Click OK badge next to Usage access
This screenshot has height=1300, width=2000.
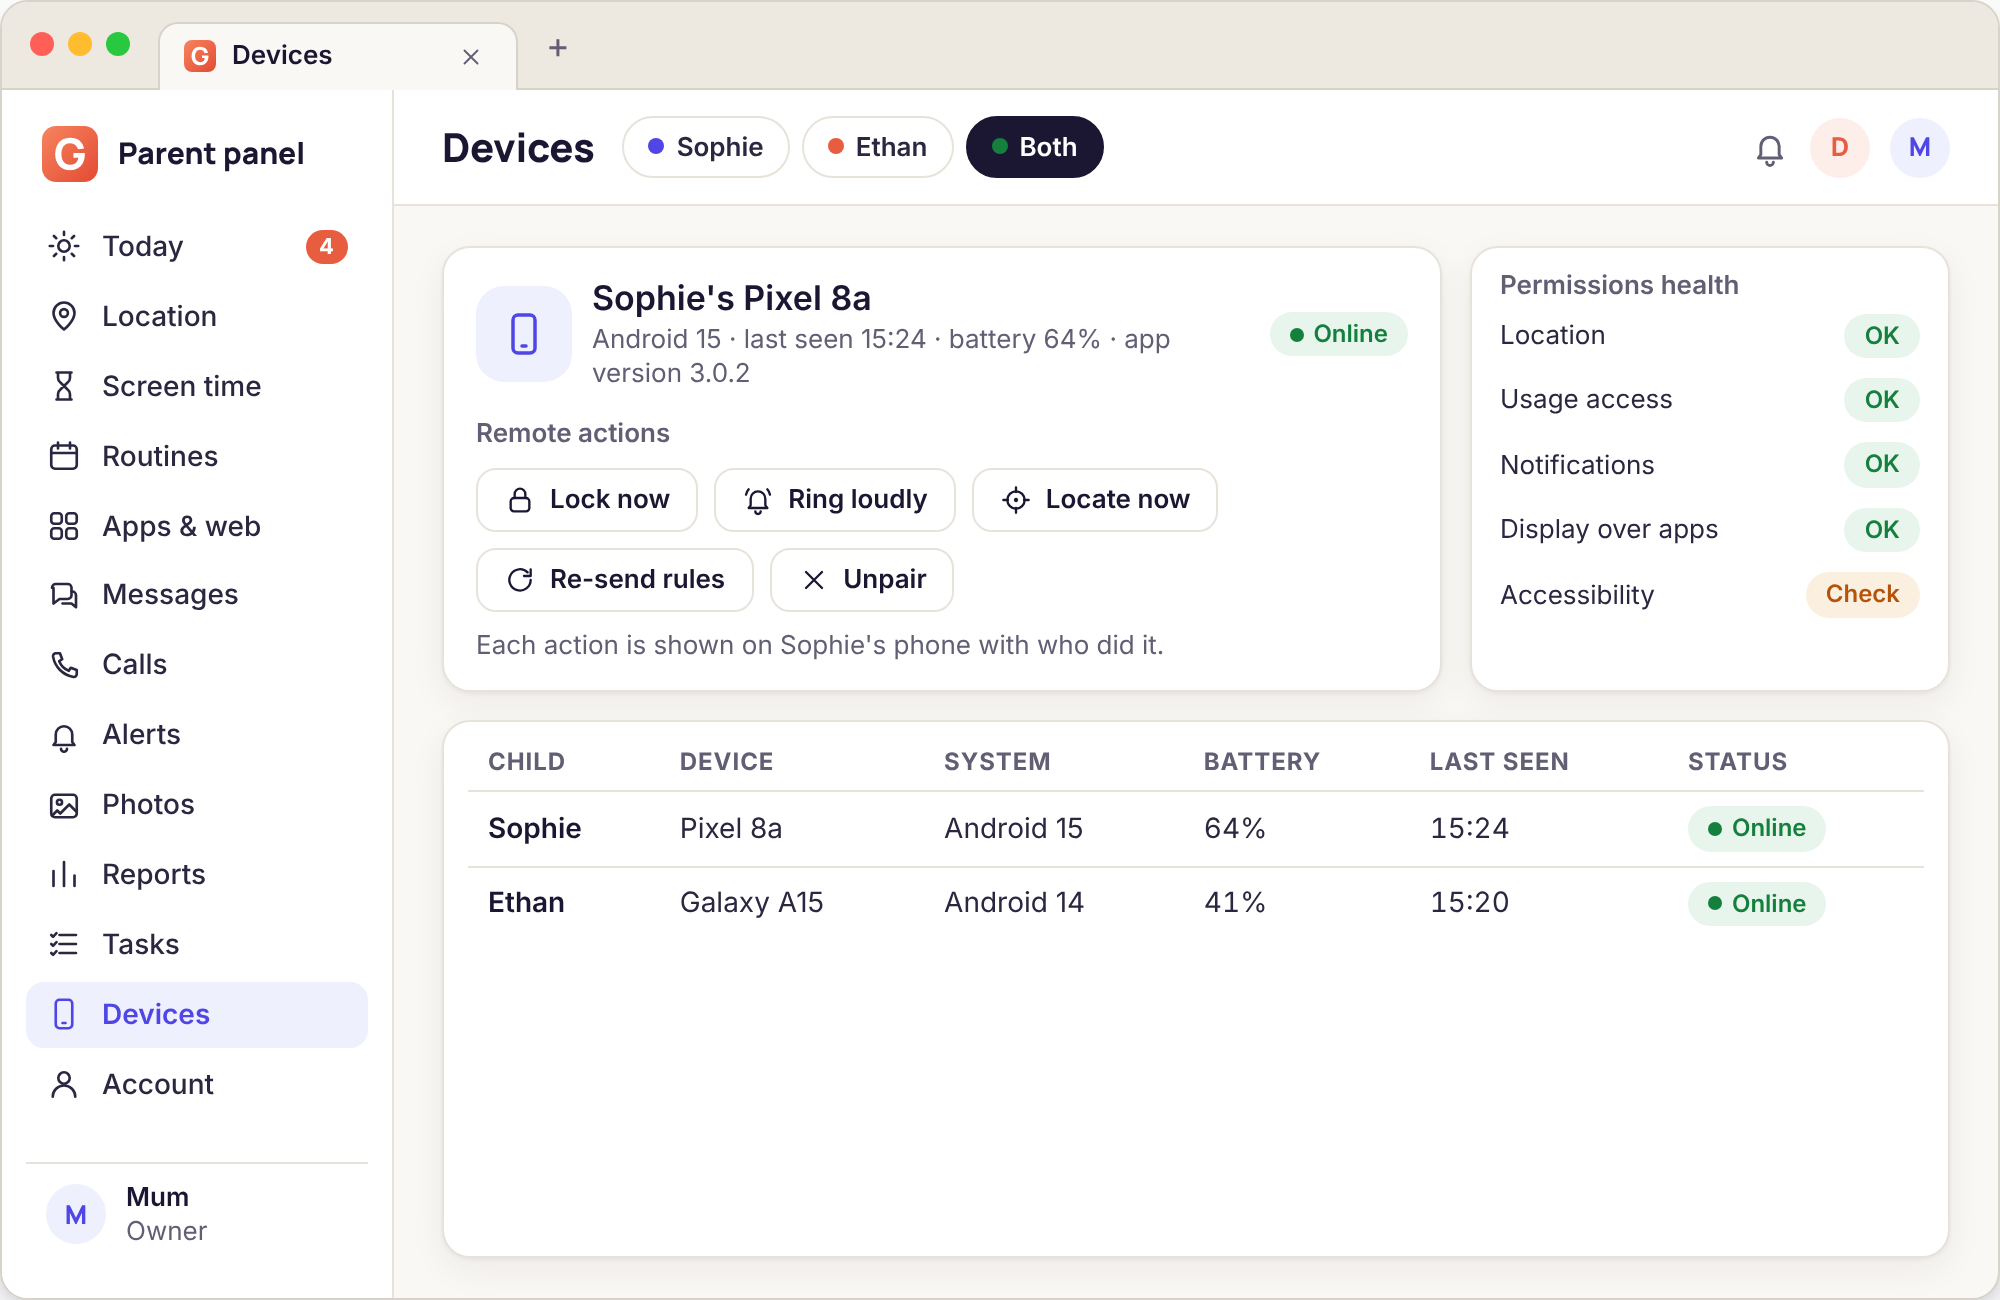[1881, 400]
